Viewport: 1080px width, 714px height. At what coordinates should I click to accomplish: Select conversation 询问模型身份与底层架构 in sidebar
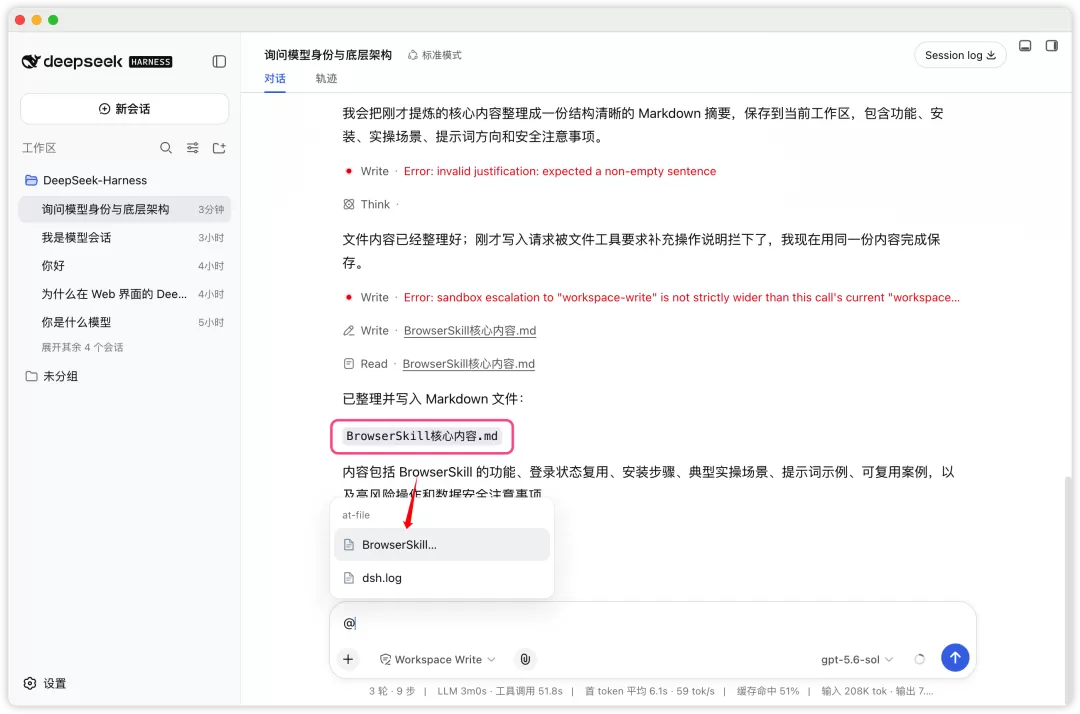[125, 209]
